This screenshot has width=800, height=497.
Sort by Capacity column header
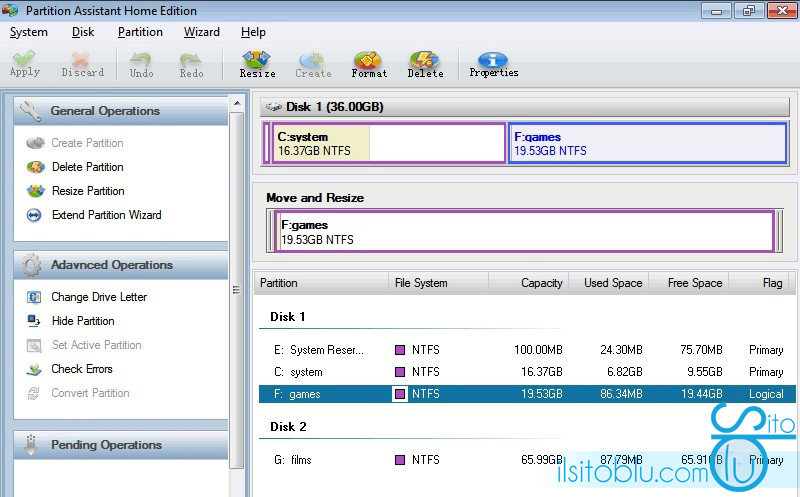coord(529,283)
